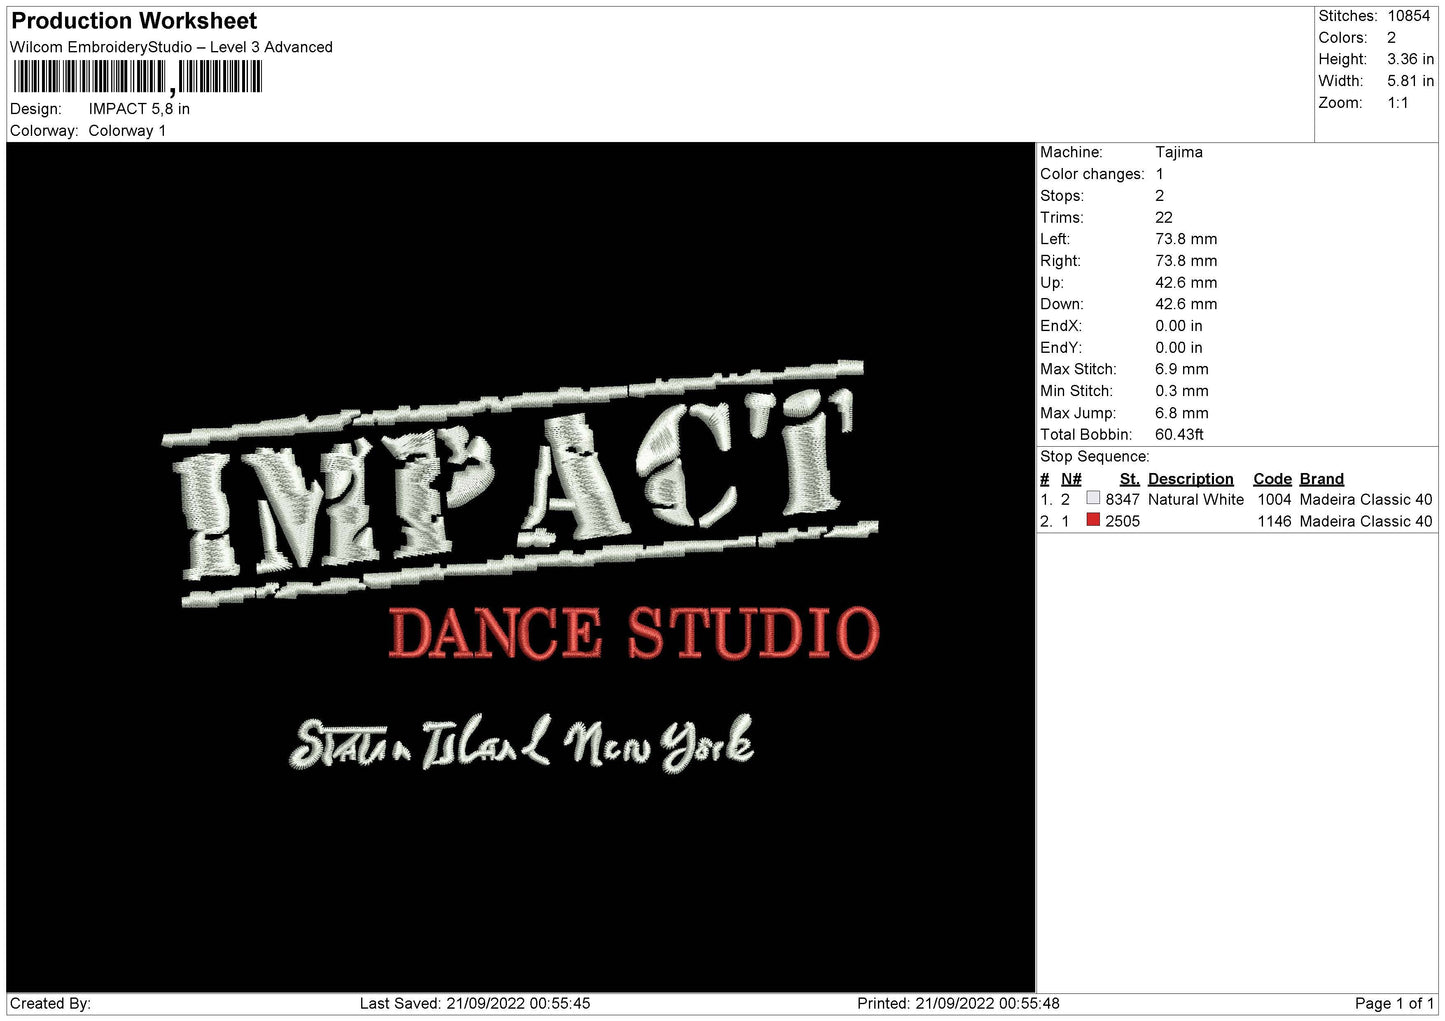Screen dimensions: 1445x1021
Task: Click the 'Last Saved: 21/09/2022 00:55:45' footer text
Action: [x=475, y=1004]
